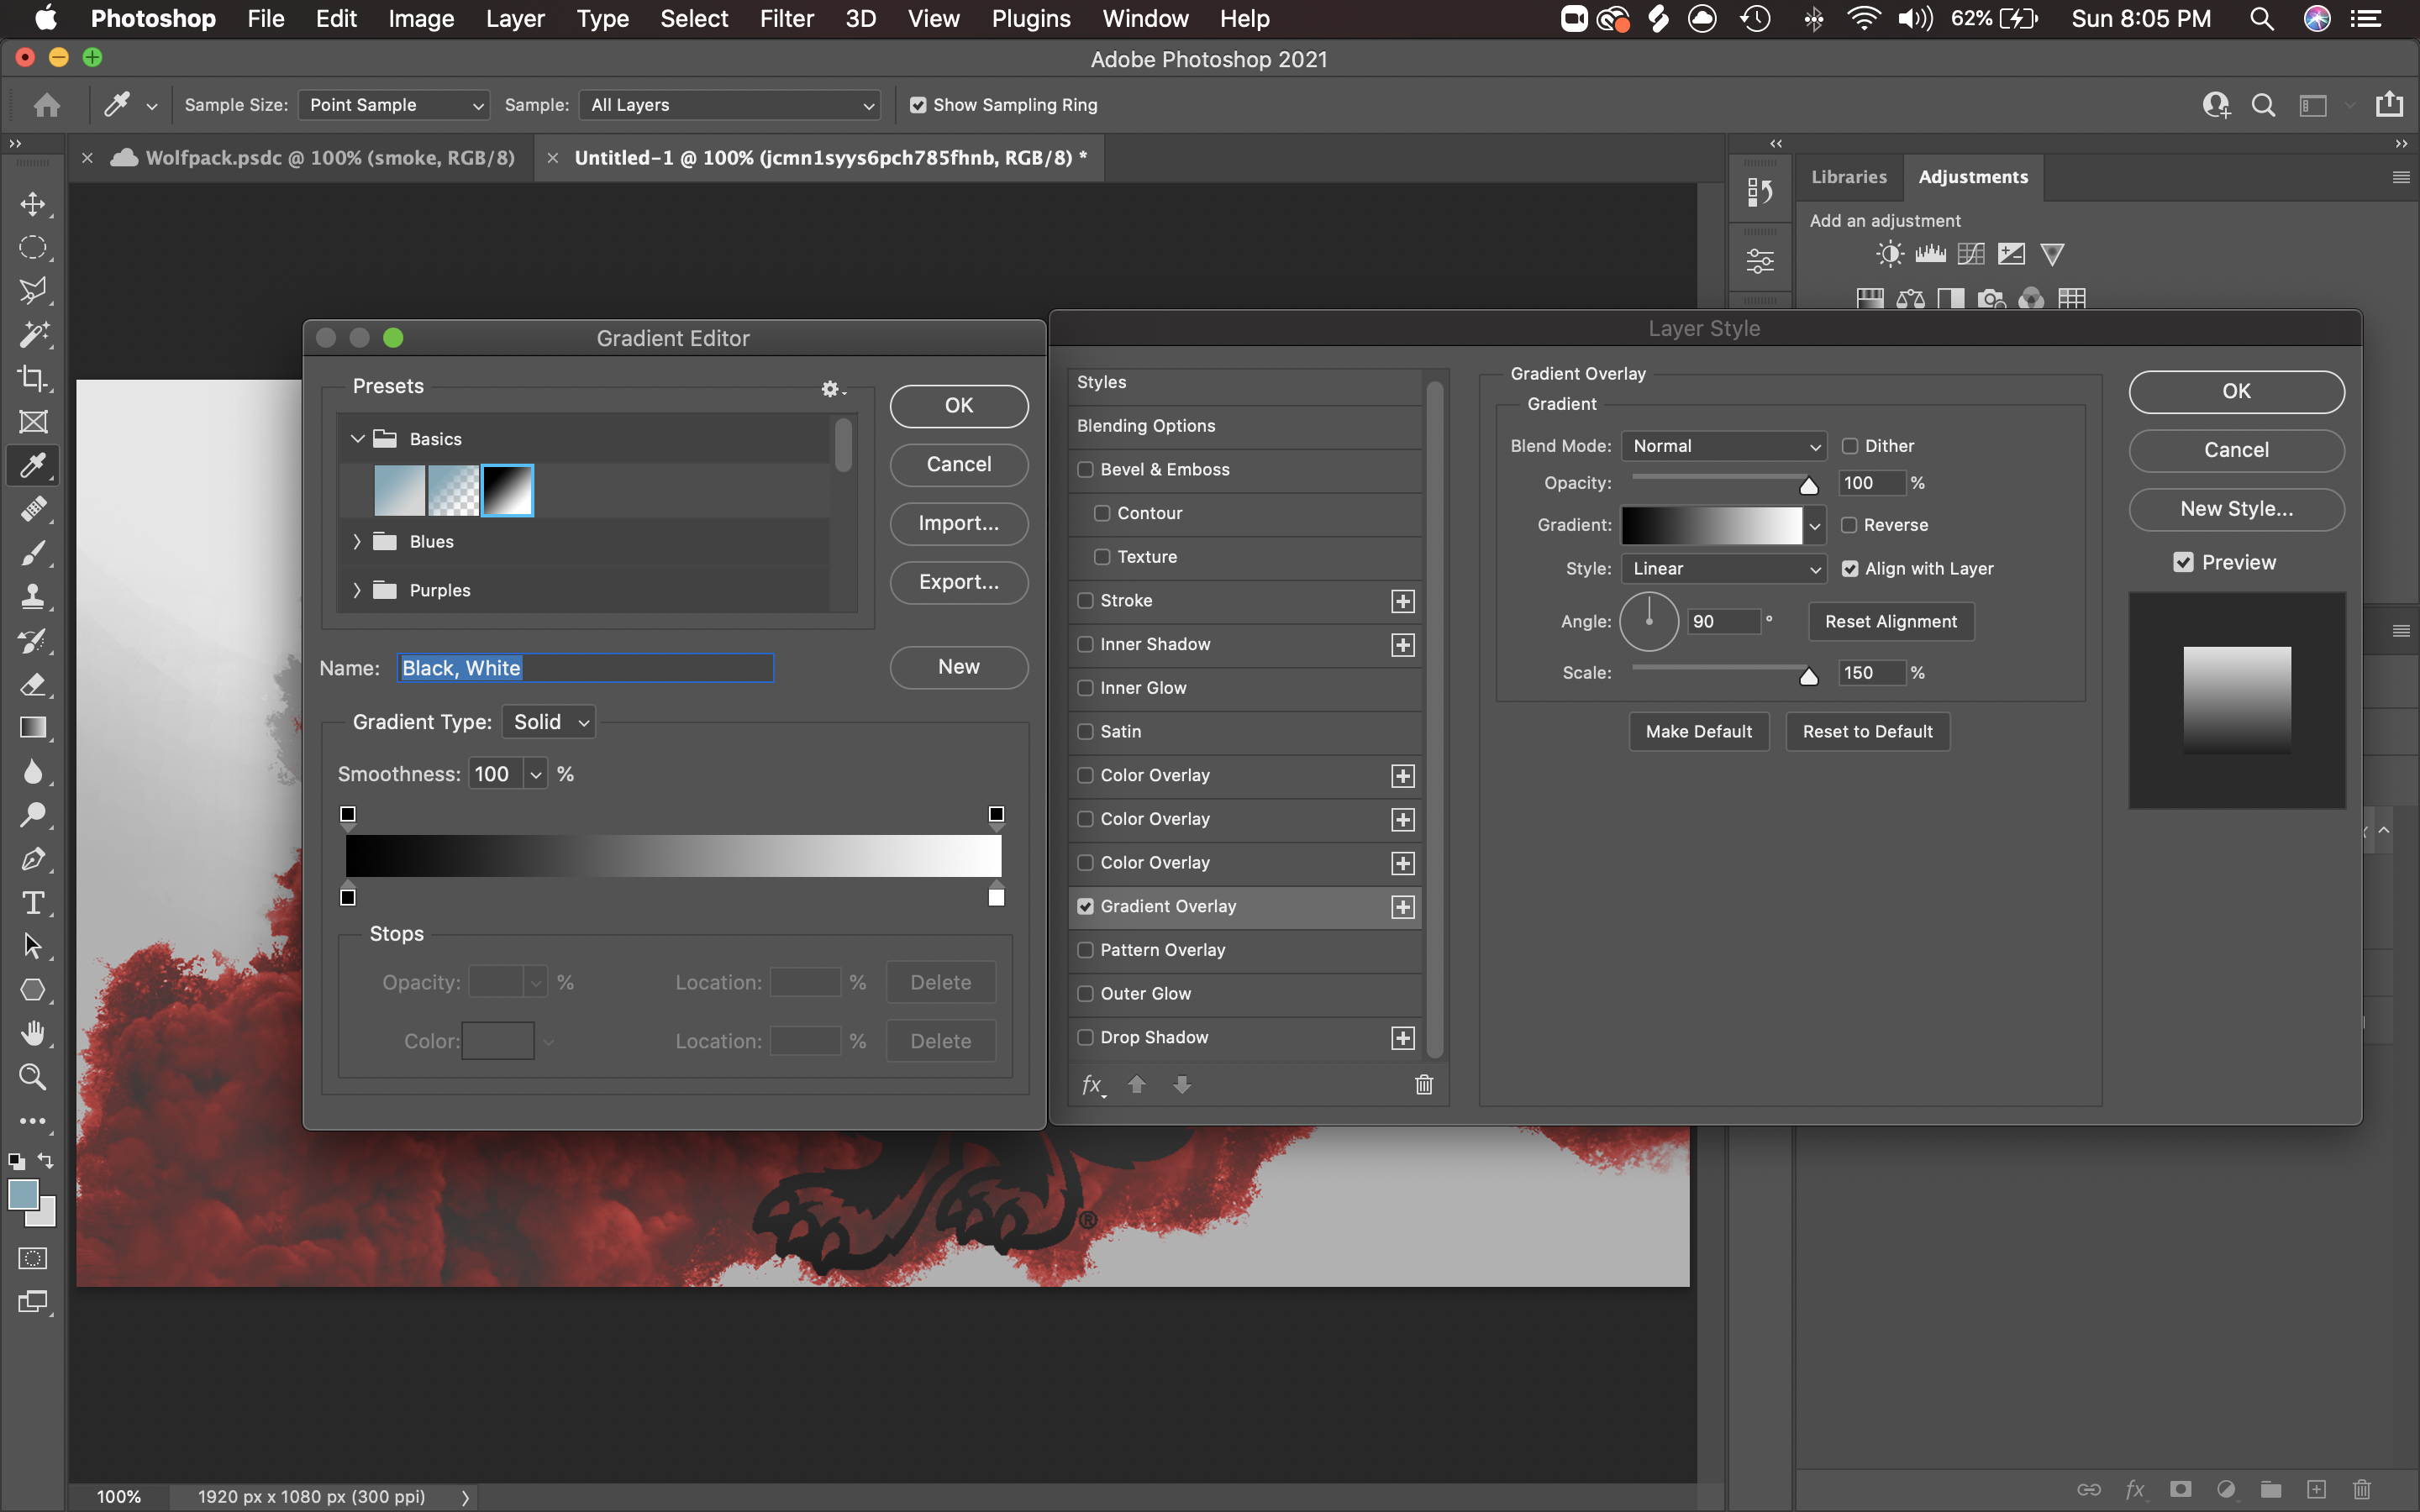Select the History Brush tool

(x=33, y=640)
